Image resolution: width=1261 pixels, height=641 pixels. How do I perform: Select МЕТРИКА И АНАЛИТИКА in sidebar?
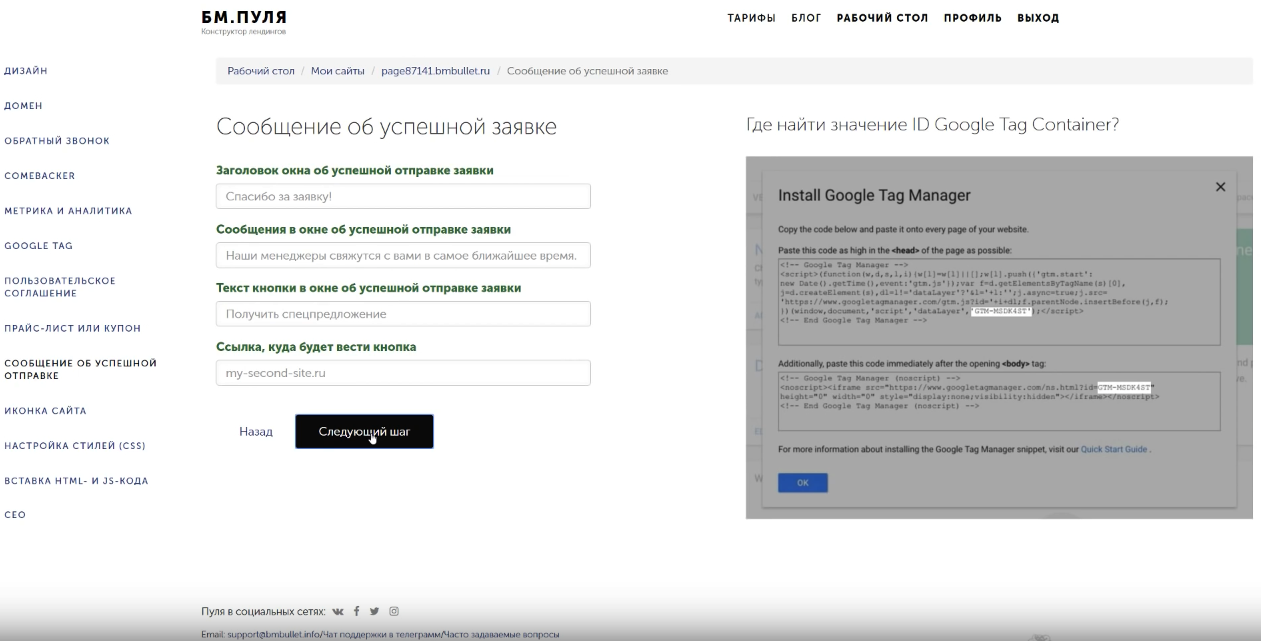point(68,211)
